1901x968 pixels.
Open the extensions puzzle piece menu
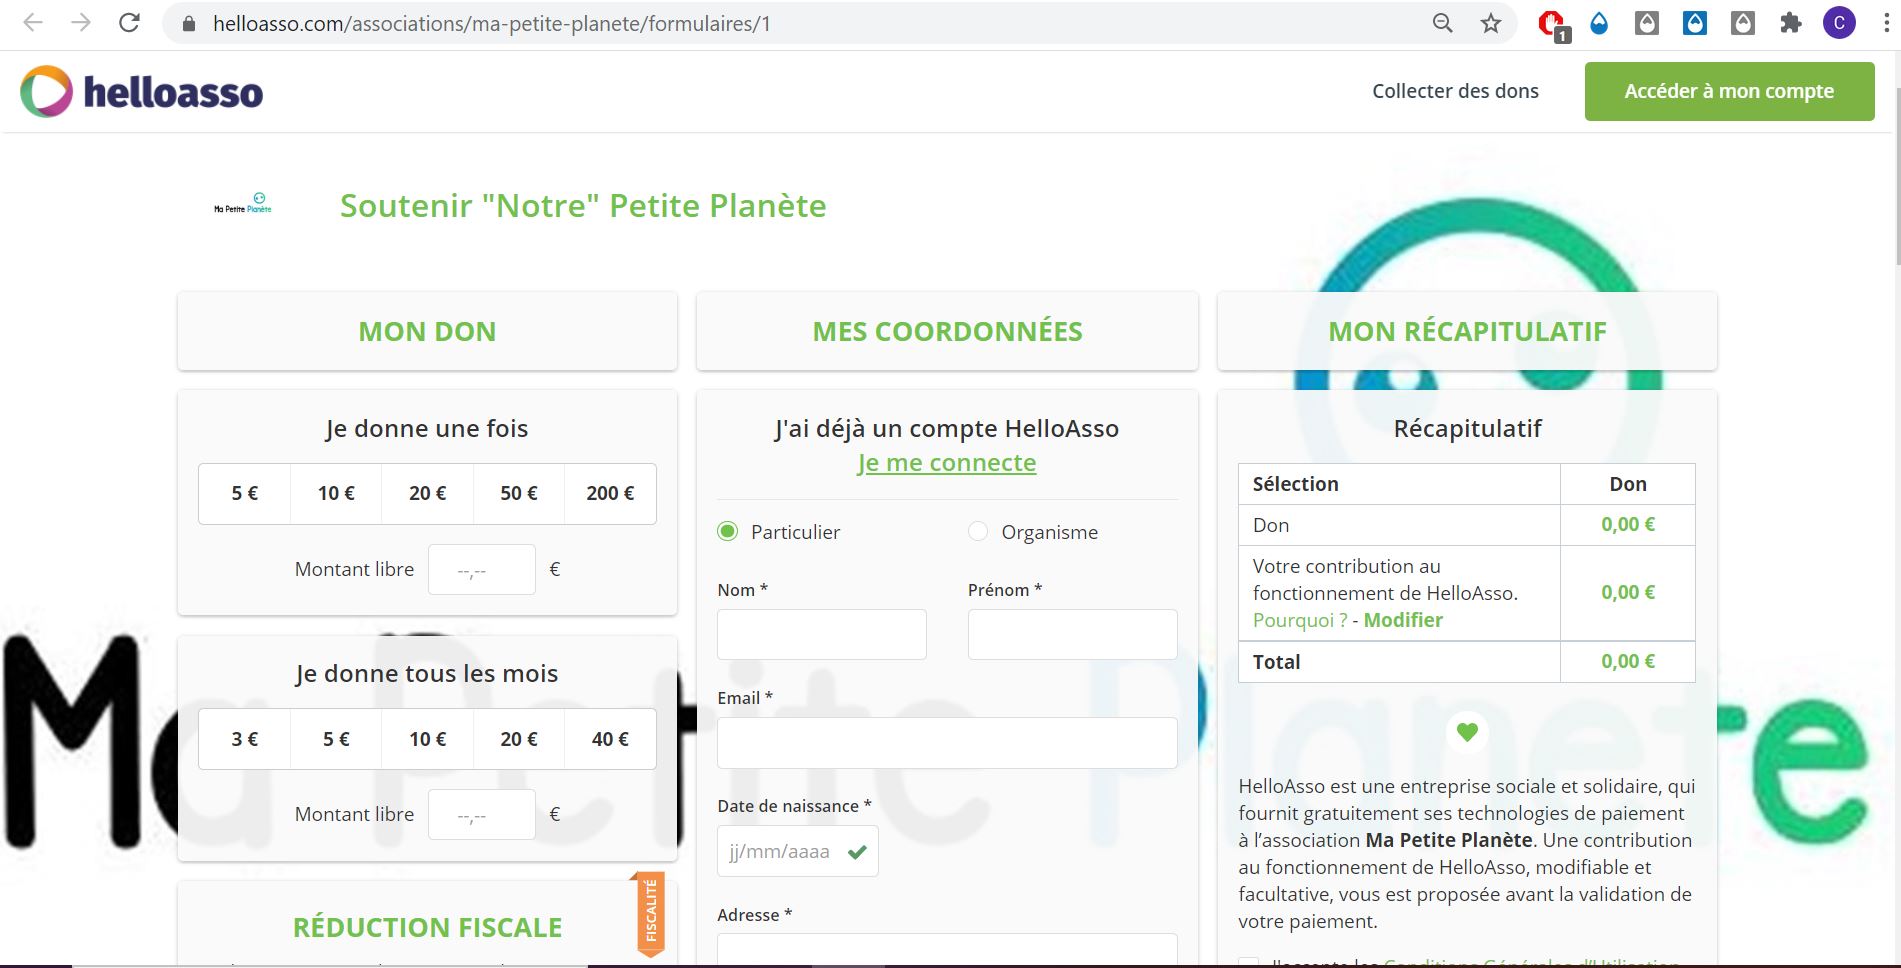(1791, 23)
